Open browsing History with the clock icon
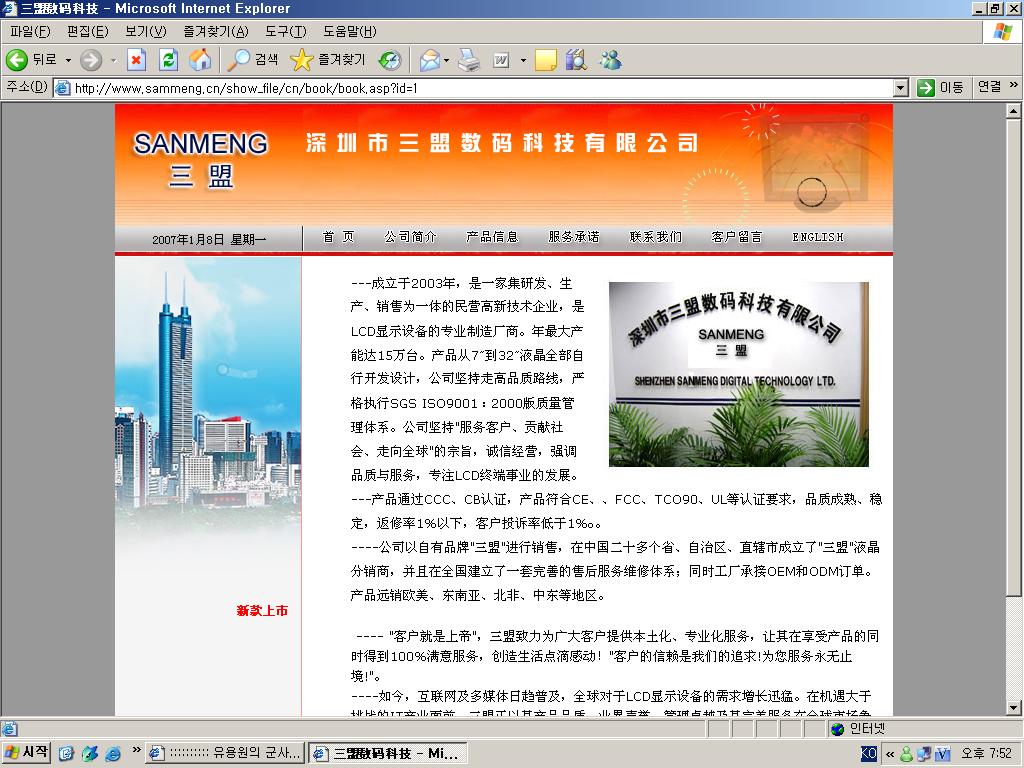 [391, 59]
